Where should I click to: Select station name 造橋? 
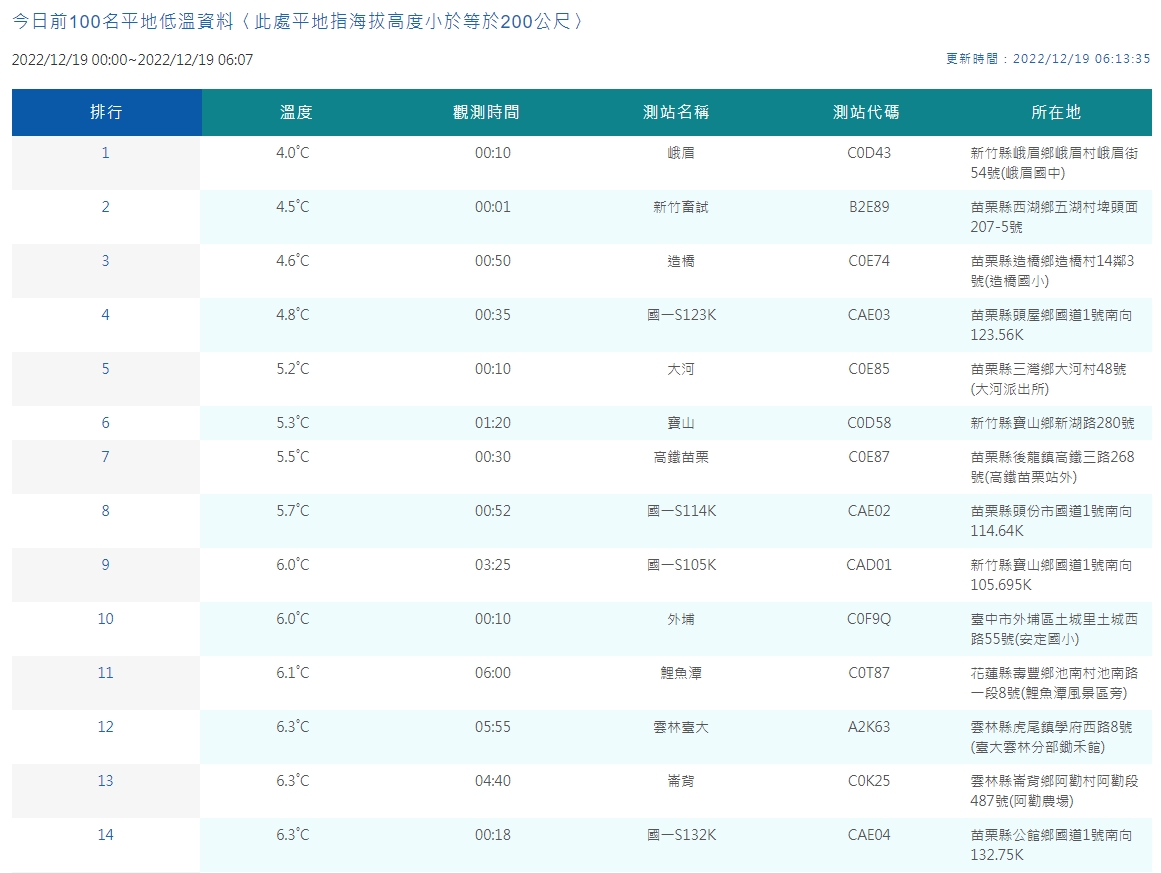click(x=681, y=261)
